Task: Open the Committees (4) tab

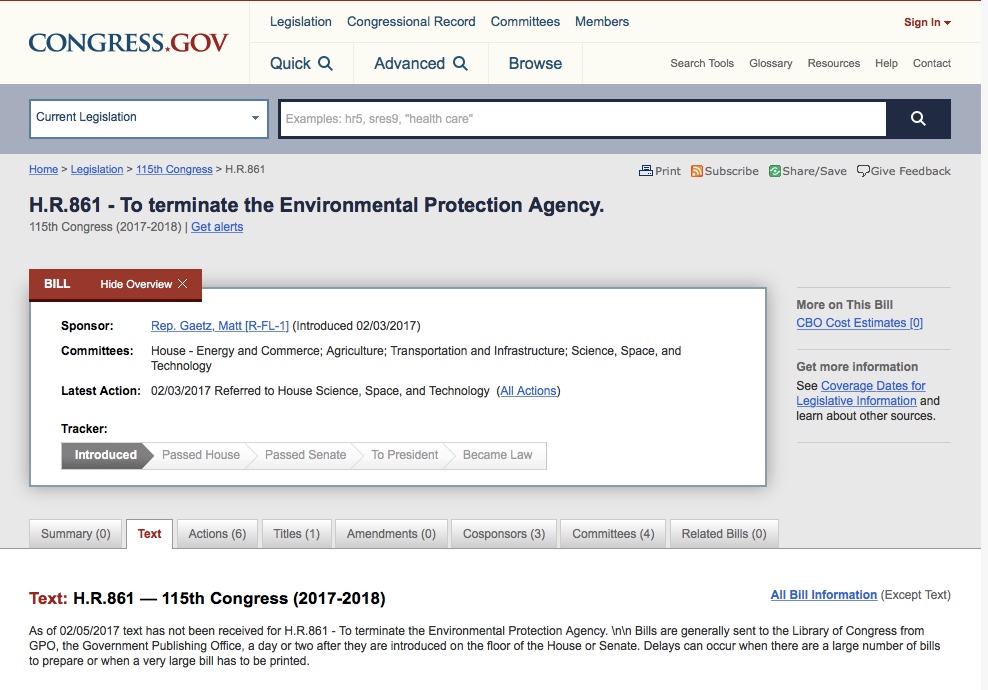Action: [x=613, y=534]
